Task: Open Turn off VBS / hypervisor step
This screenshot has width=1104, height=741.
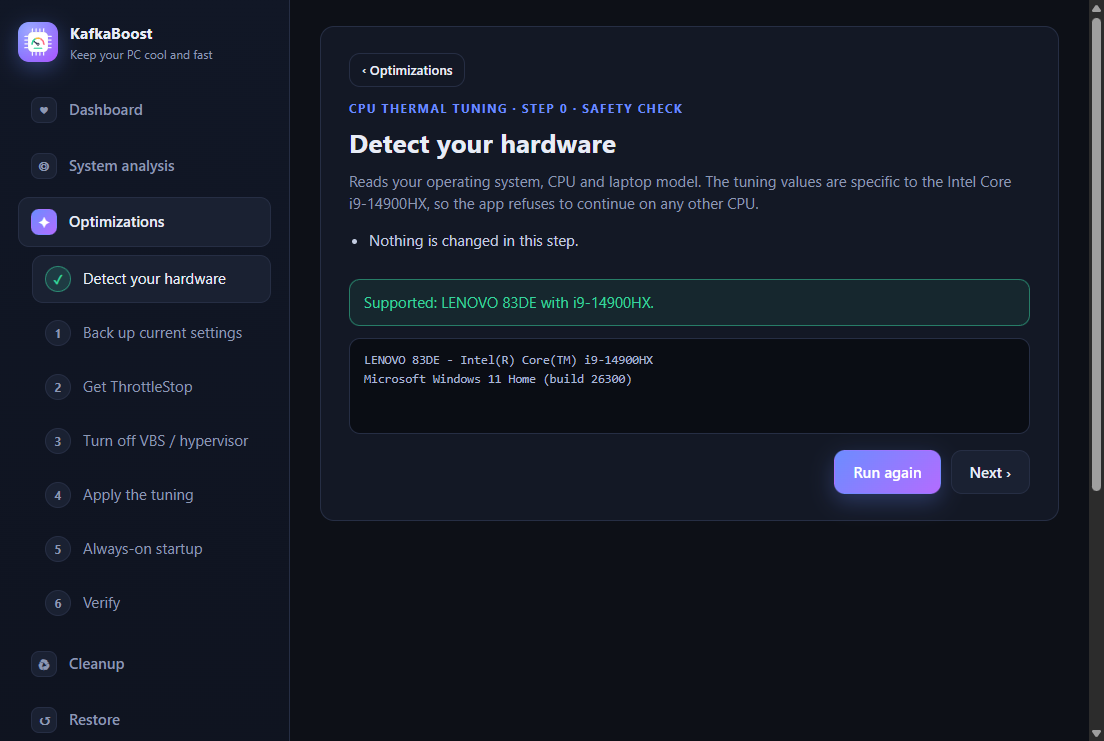Action: (x=151, y=442)
